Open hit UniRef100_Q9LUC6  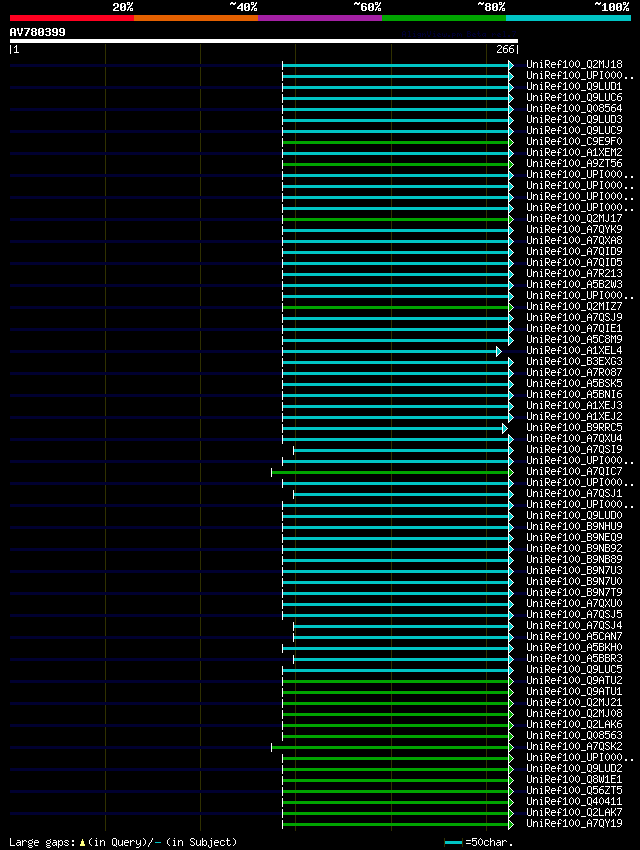[574, 98]
